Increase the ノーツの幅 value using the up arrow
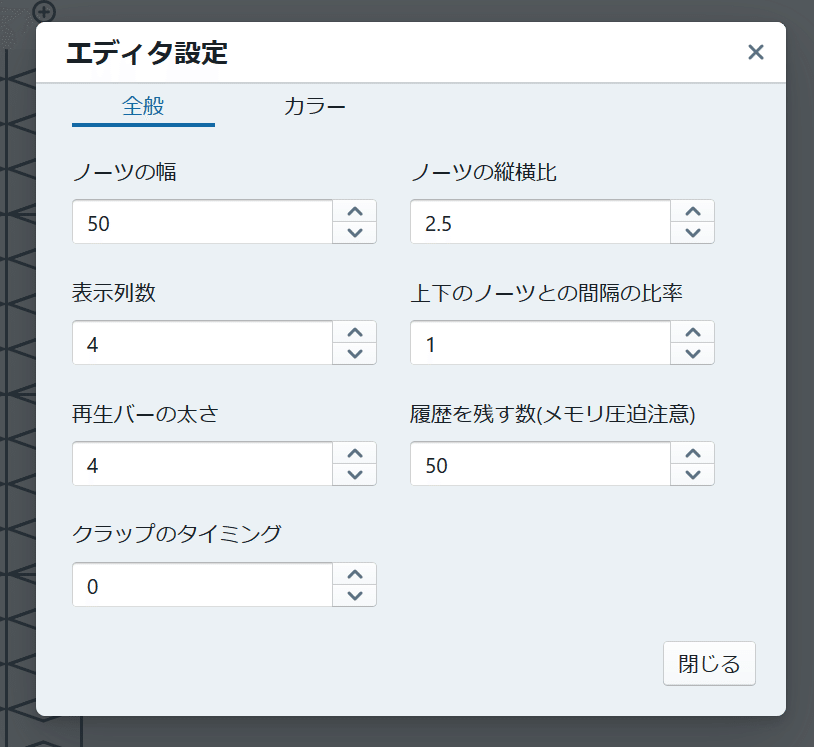Viewport: 814px width, 747px height. (x=354, y=211)
